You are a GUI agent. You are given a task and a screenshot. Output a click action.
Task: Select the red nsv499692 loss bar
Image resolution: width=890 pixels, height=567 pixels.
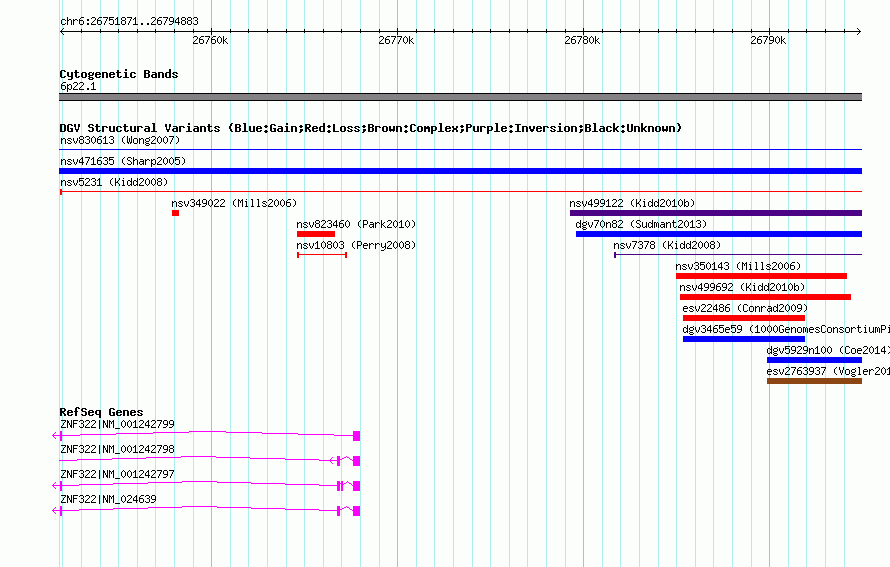[765, 297]
